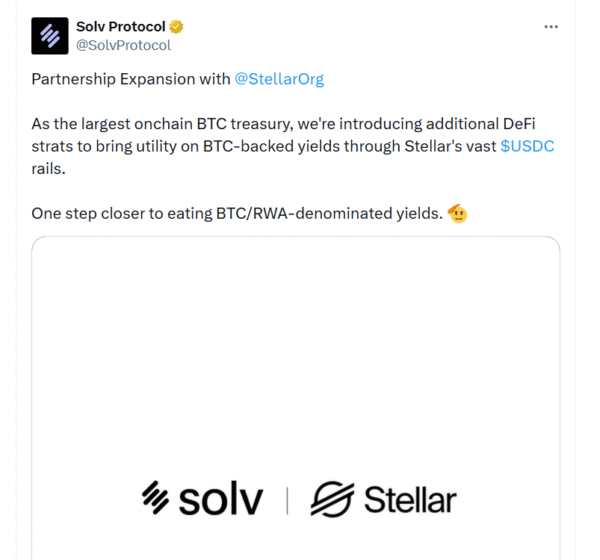Open the @SolvProtocol handle link
Image resolution: width=600 pixels, height=560 pixels.
click(123, 45)
